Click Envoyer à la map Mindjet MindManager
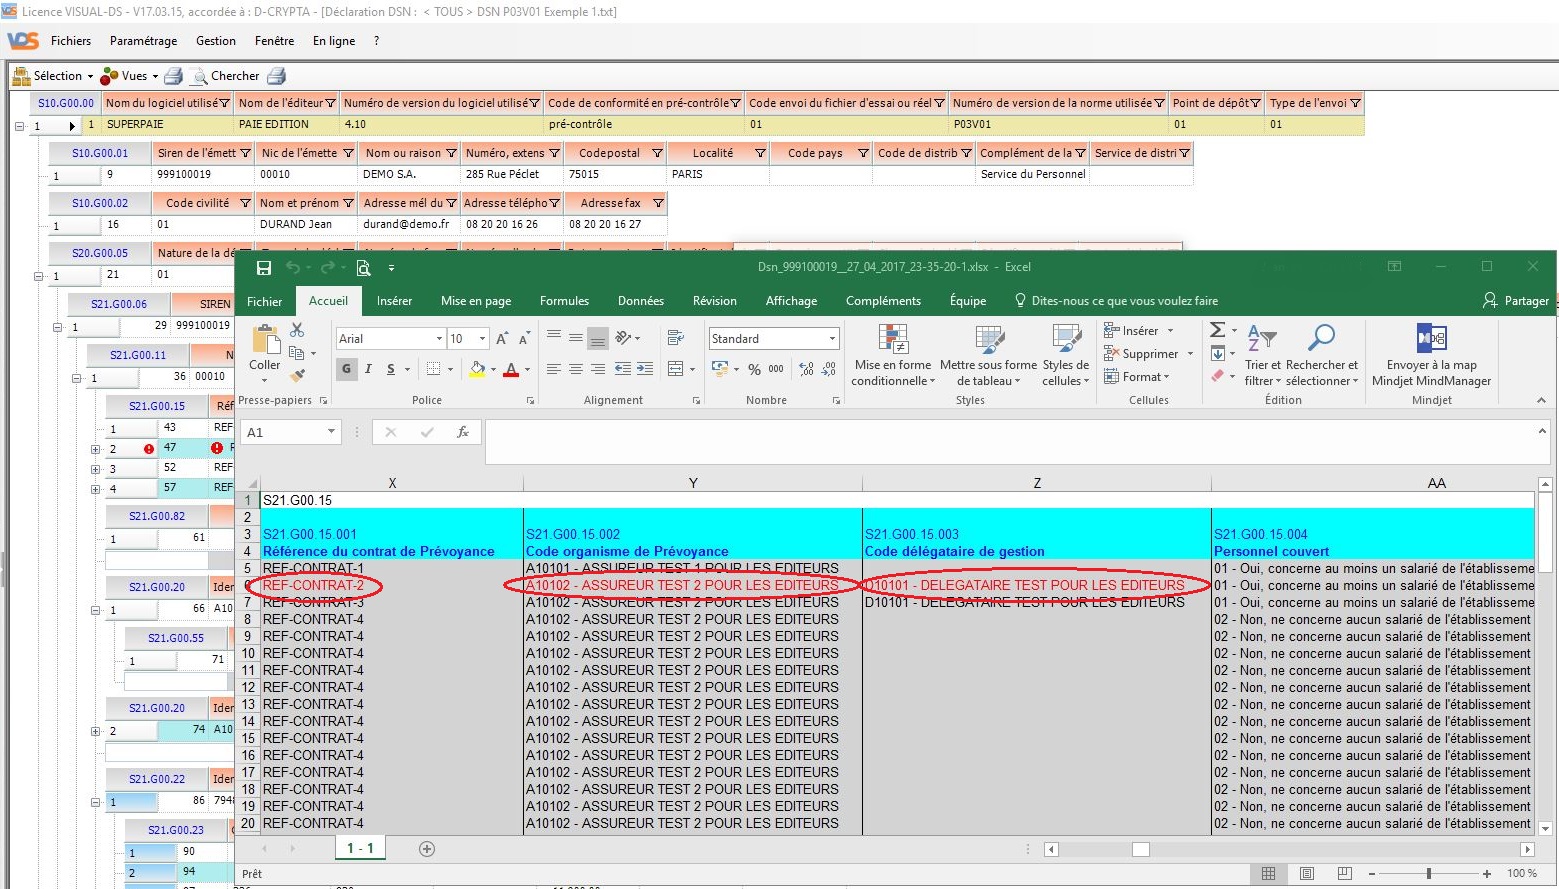The height and width of the screenshot is (889, 1559). [1432, 355]
